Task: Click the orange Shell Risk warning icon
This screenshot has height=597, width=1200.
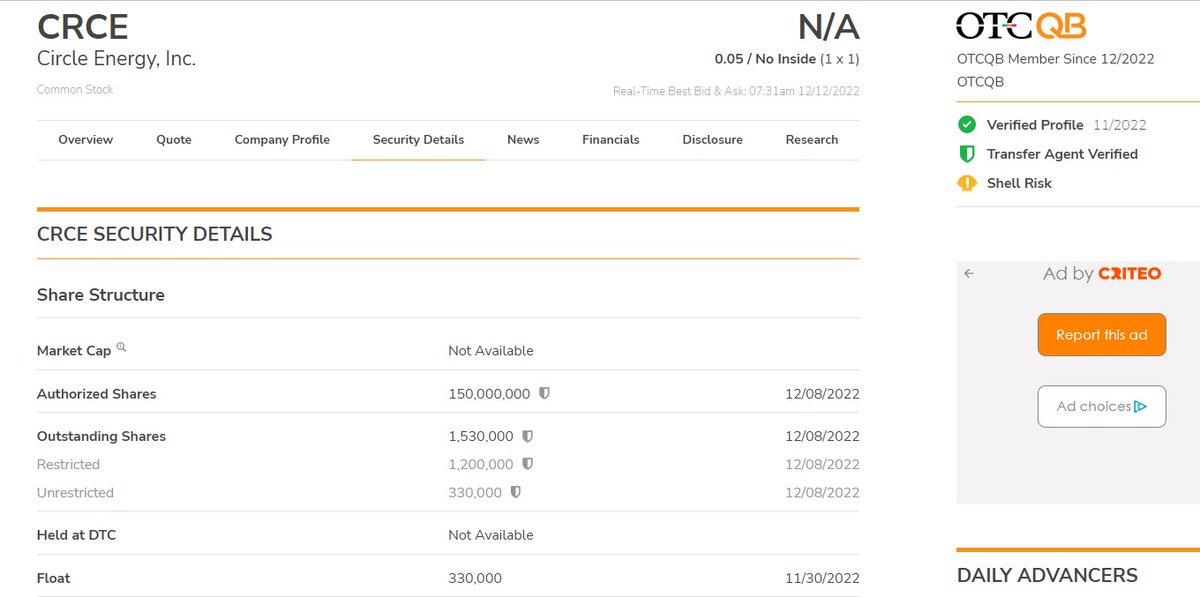Action: tap(966, 183)
